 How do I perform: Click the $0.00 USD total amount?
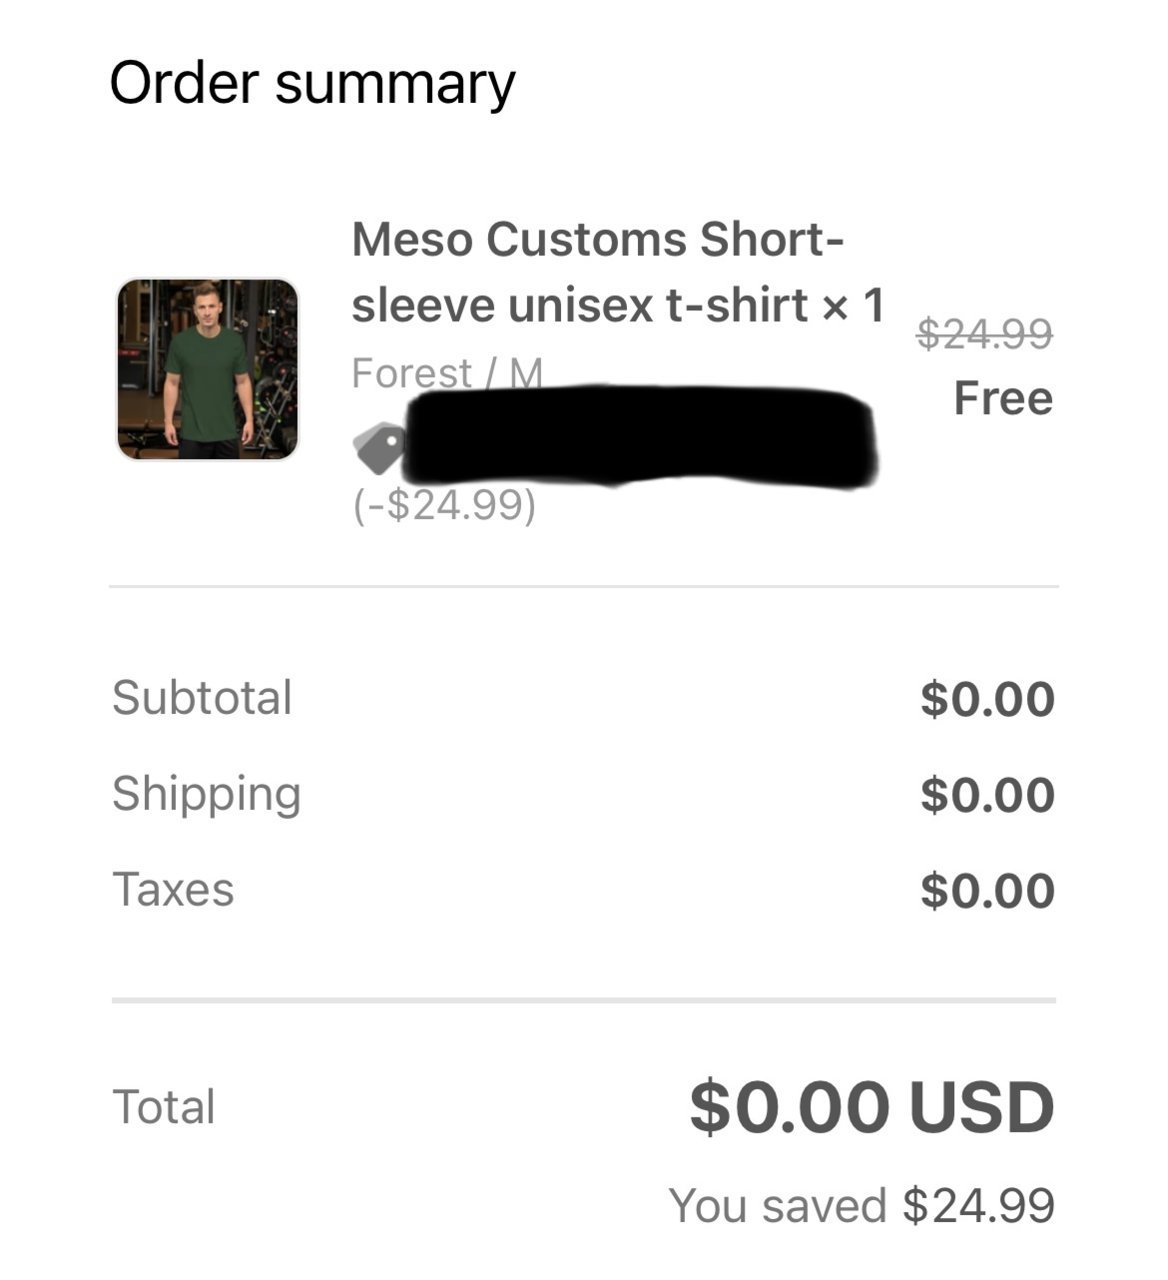pyautogui.click(x=872, y=1107)
